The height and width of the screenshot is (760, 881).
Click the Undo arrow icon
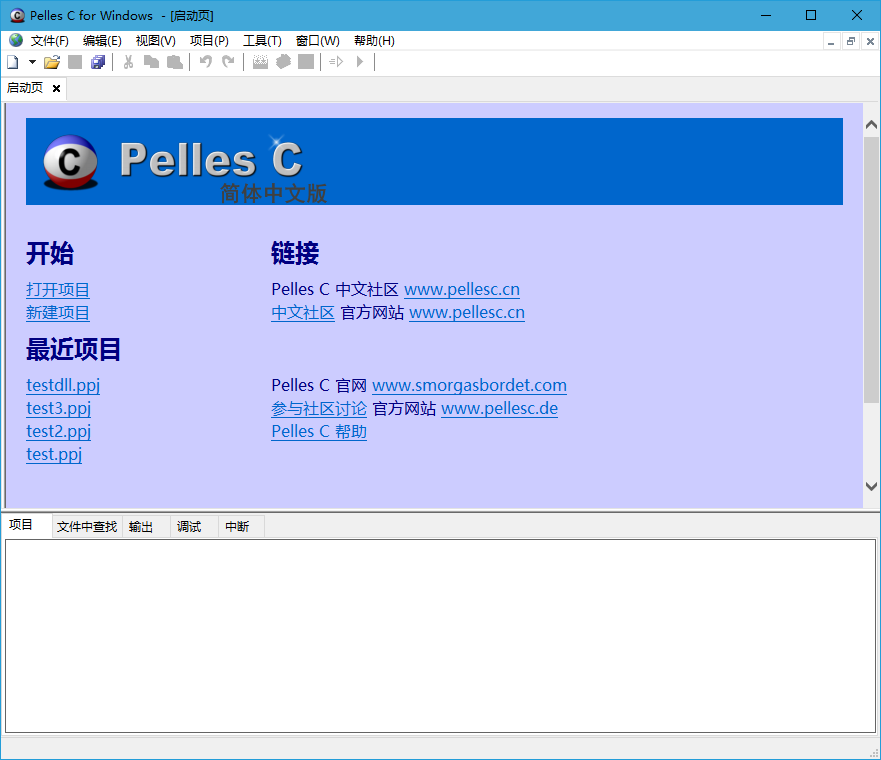[206, 62]
